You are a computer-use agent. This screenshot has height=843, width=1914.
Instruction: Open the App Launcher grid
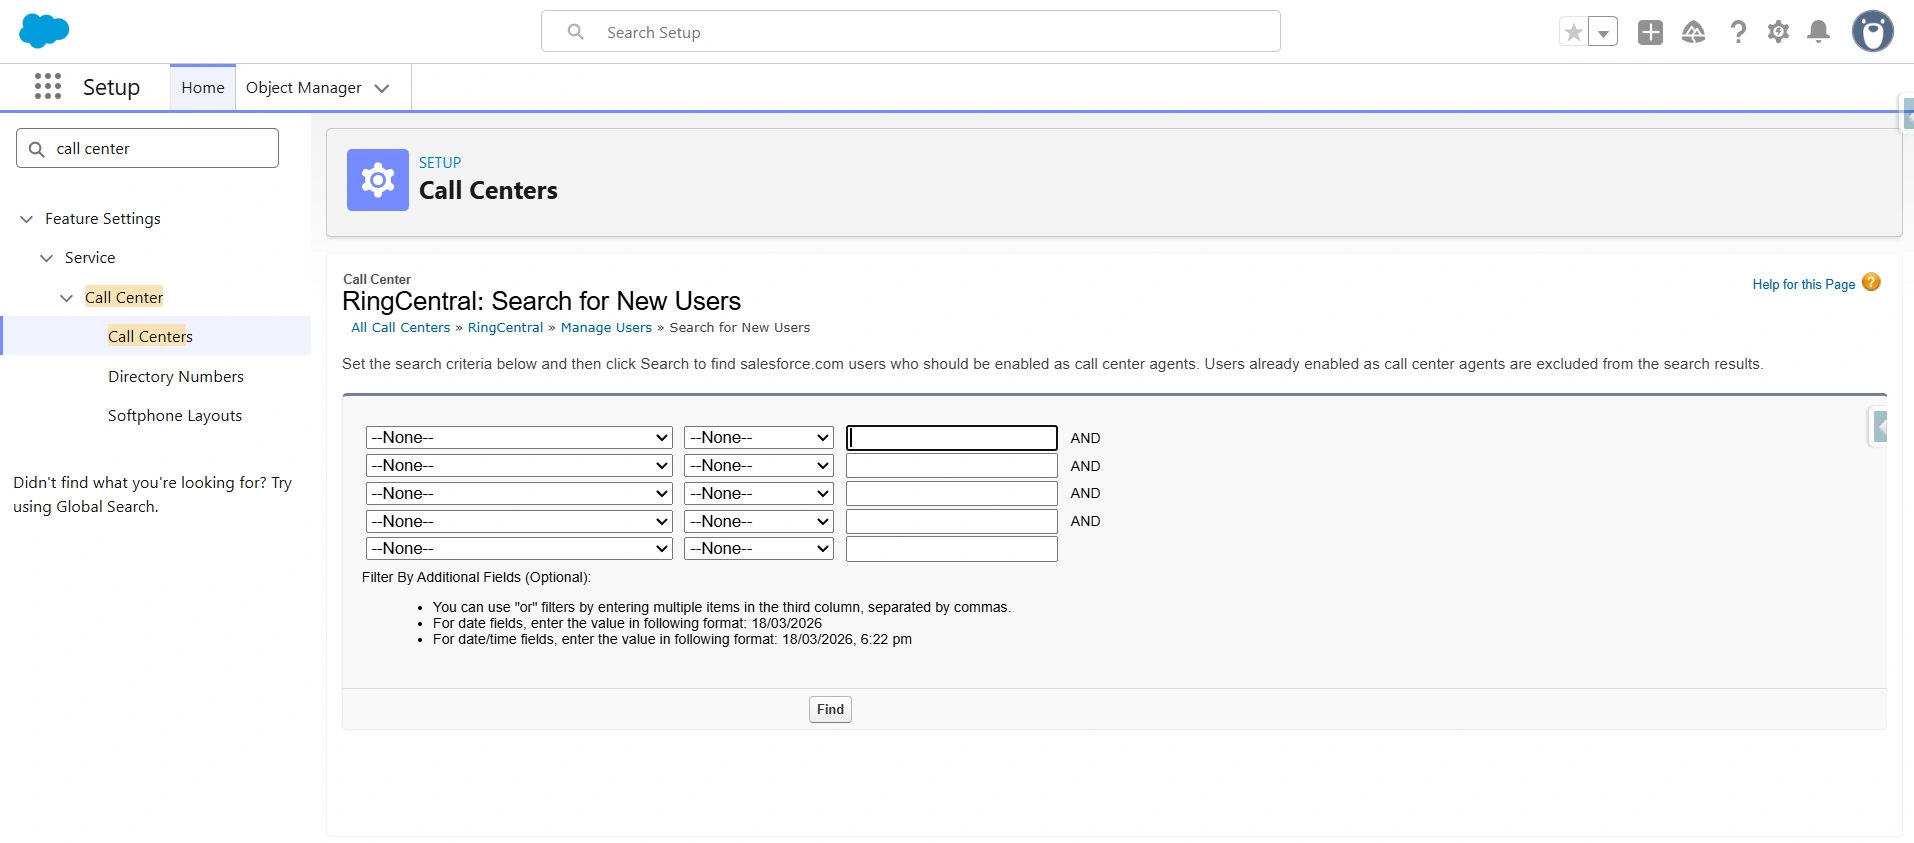[48, 87]
